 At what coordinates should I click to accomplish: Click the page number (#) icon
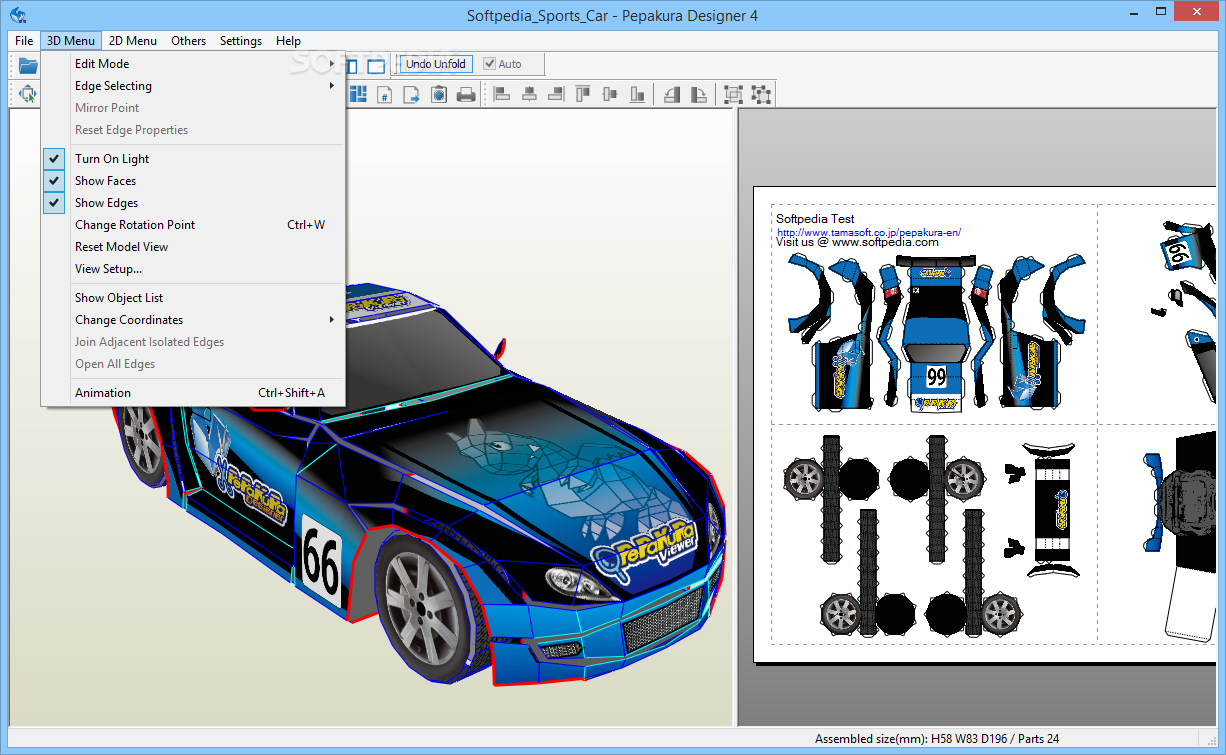click(384, 95)
